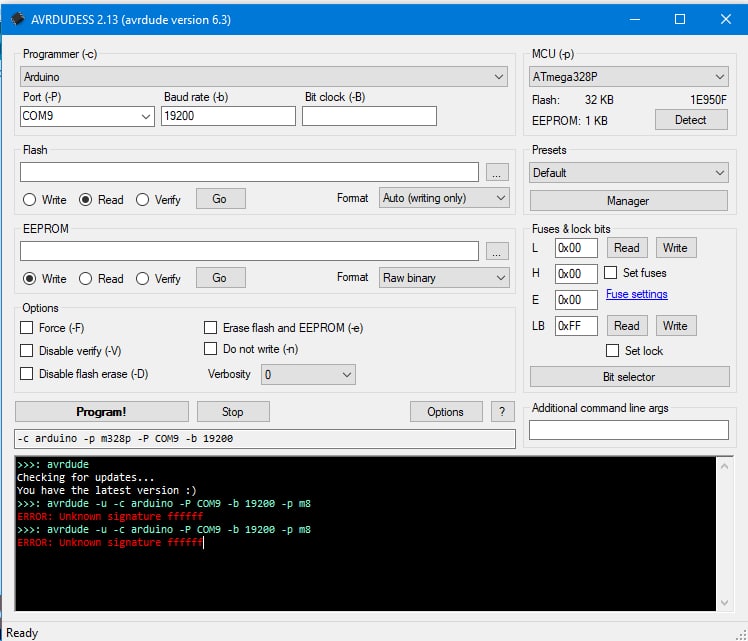Viewport: 748px width, 641px height.
Task: Click the LB lock bits value field
Action: [x=576, y=326]
